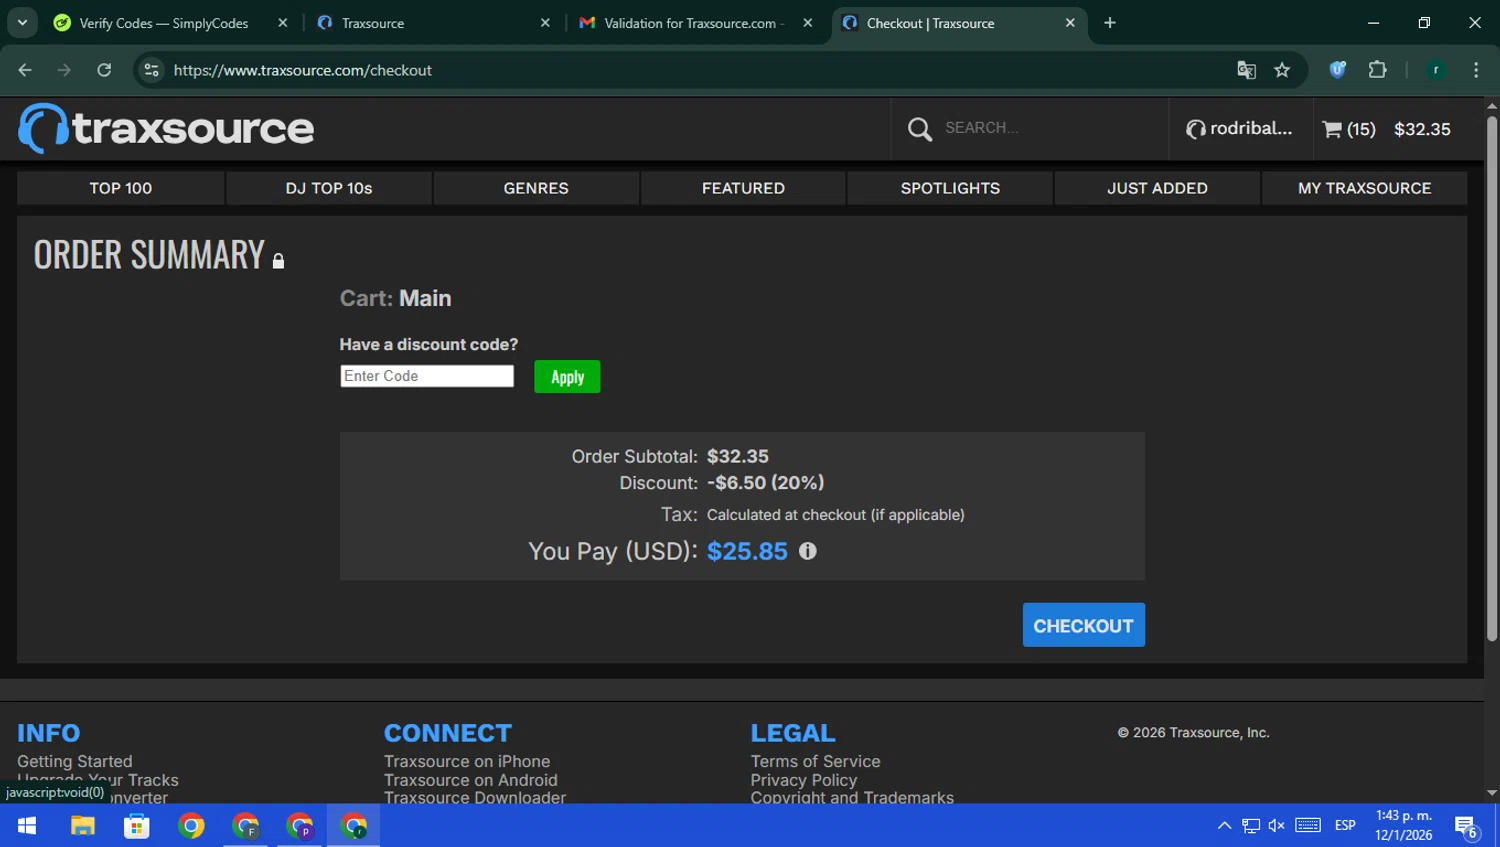Open DJ TOP 10s menu

(x=329, y=188)
